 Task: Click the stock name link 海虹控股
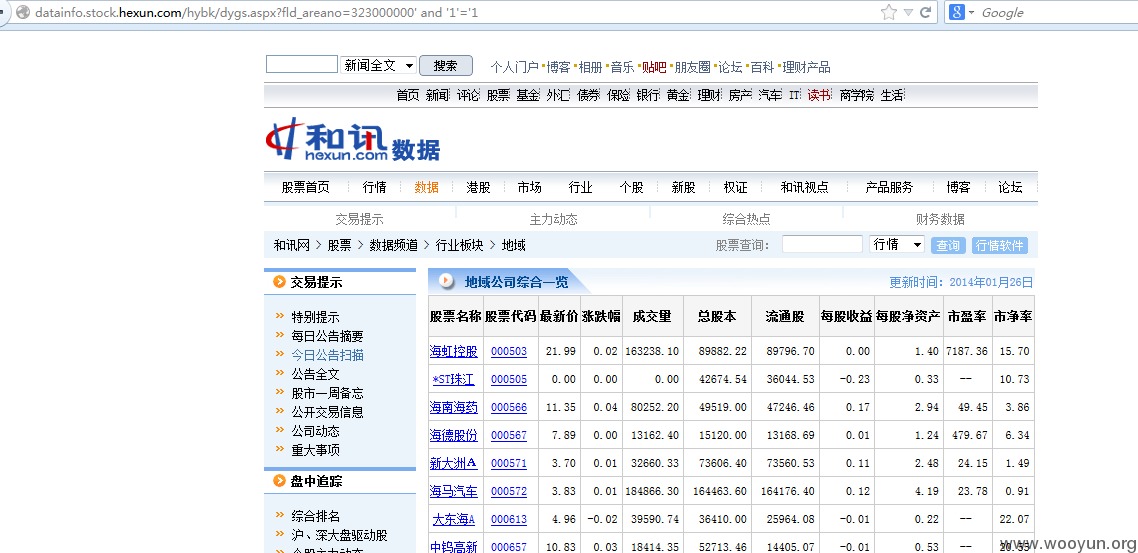[454, 351]
